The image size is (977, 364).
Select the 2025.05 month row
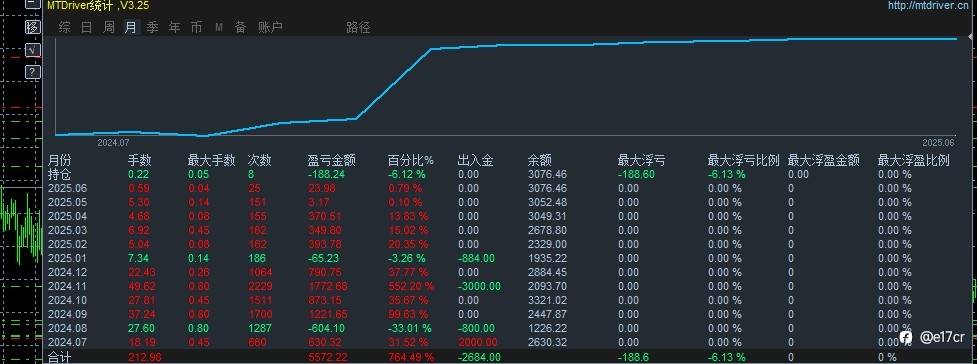coord(68,203)
